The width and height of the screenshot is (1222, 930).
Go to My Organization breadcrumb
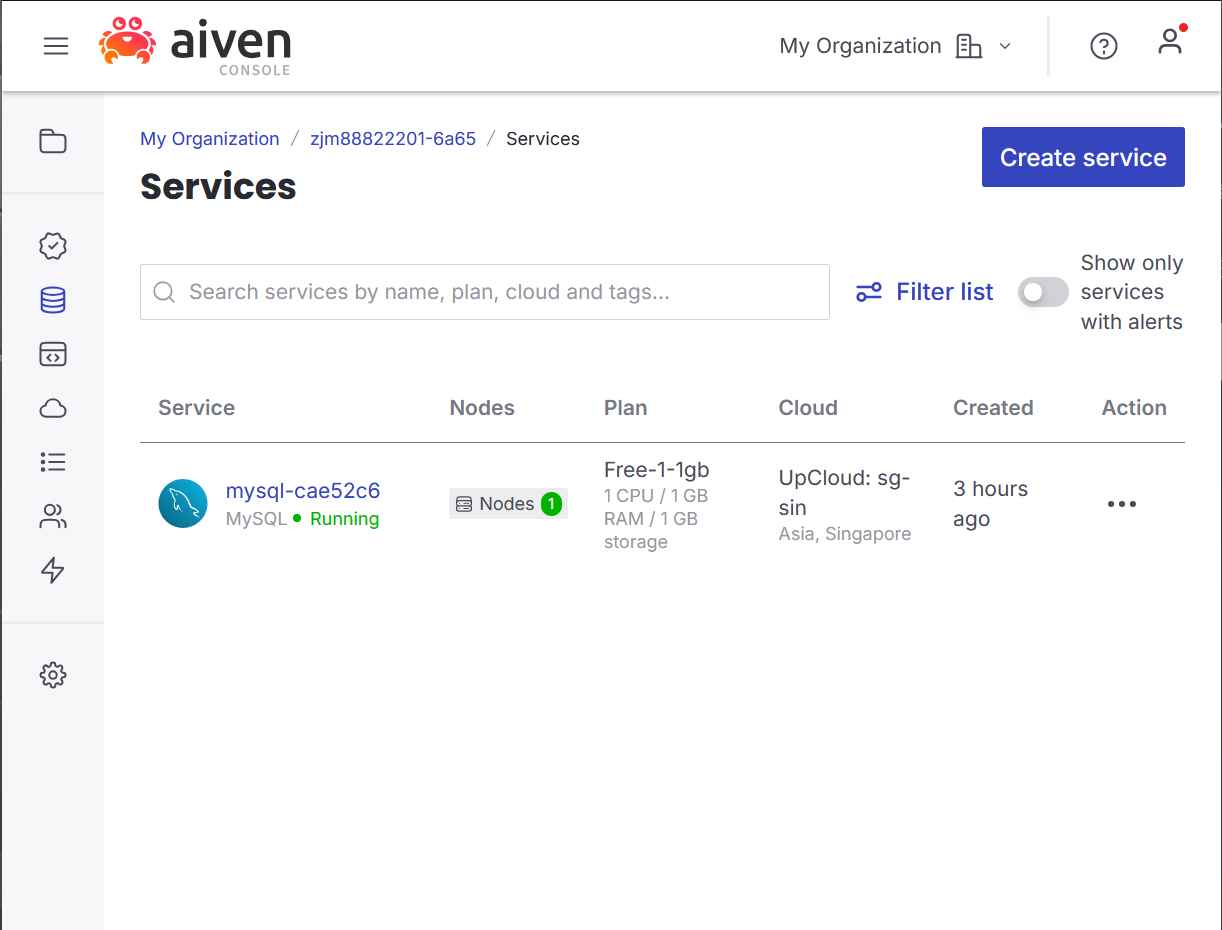(x=210, y=139)
